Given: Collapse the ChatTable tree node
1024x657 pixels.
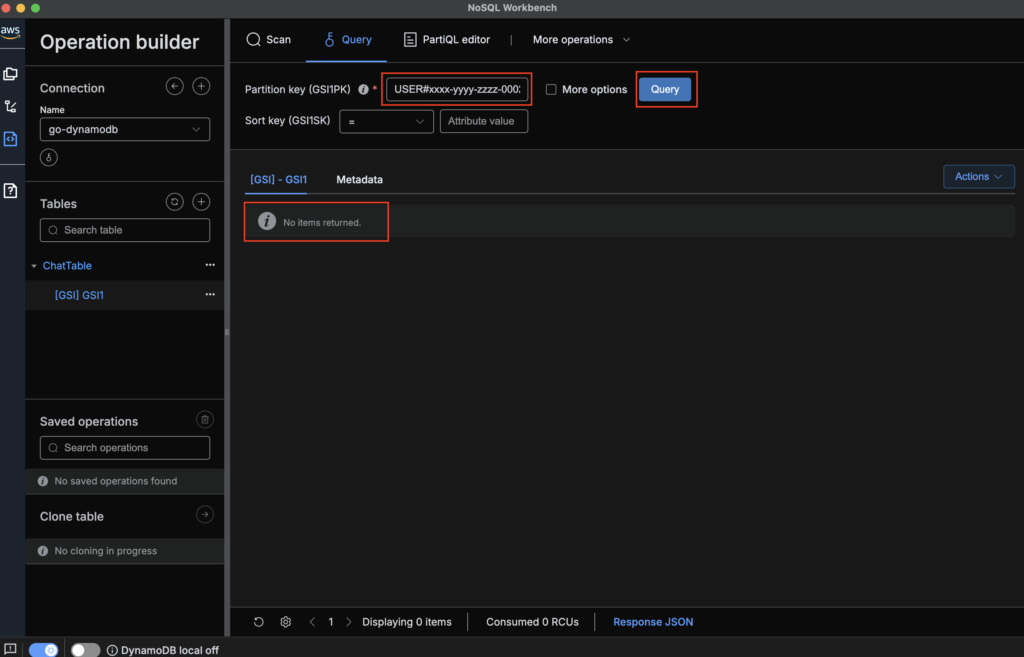Looking at the screenshot, I should point(34,266).
